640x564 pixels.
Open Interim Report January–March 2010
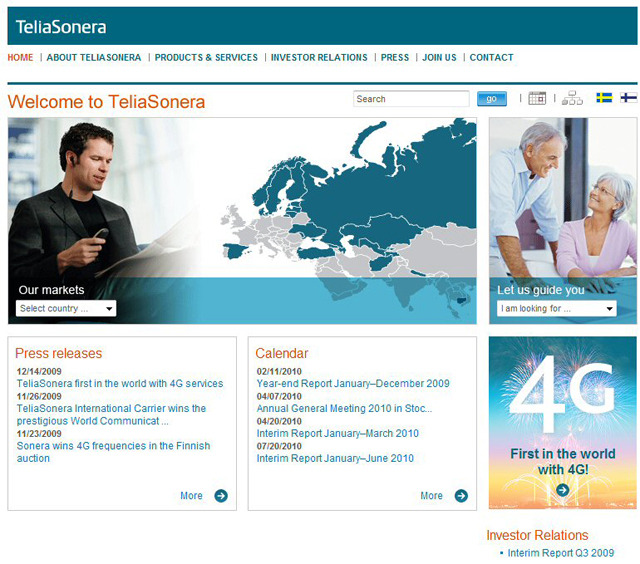(x=338, y=433)
